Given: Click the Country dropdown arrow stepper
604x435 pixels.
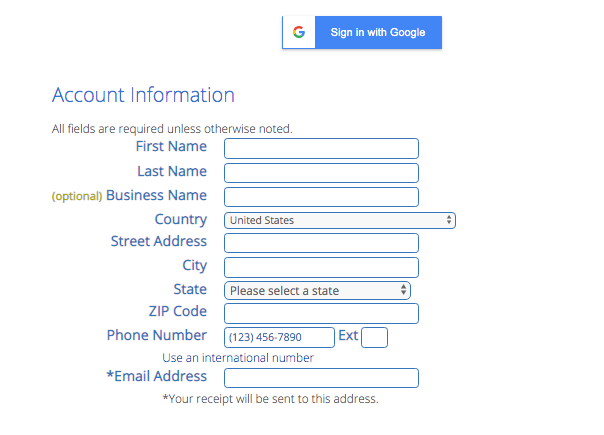Looking at the screenshot, I should tap(449, 220).
